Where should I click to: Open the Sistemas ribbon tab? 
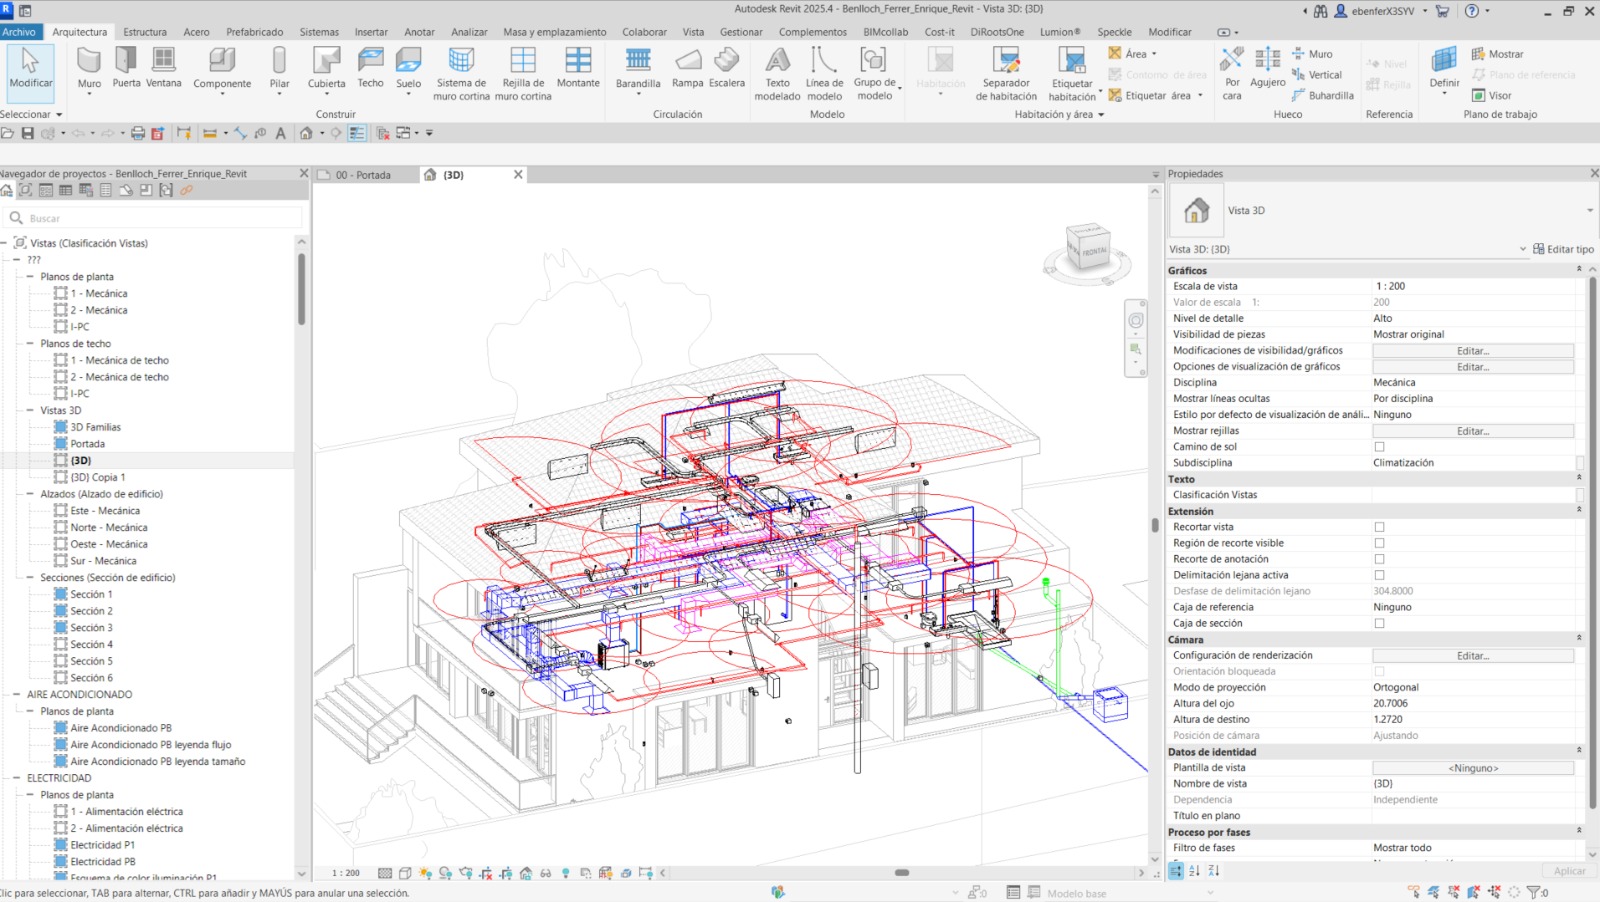pyautogui.click(x=319, y=32)
